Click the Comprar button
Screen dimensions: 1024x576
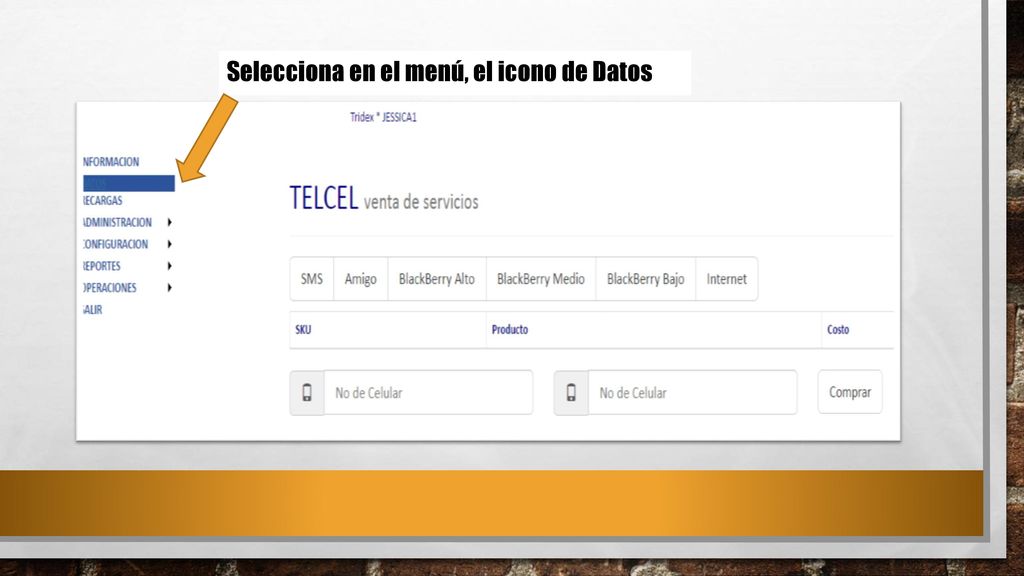tap(850, 392)
